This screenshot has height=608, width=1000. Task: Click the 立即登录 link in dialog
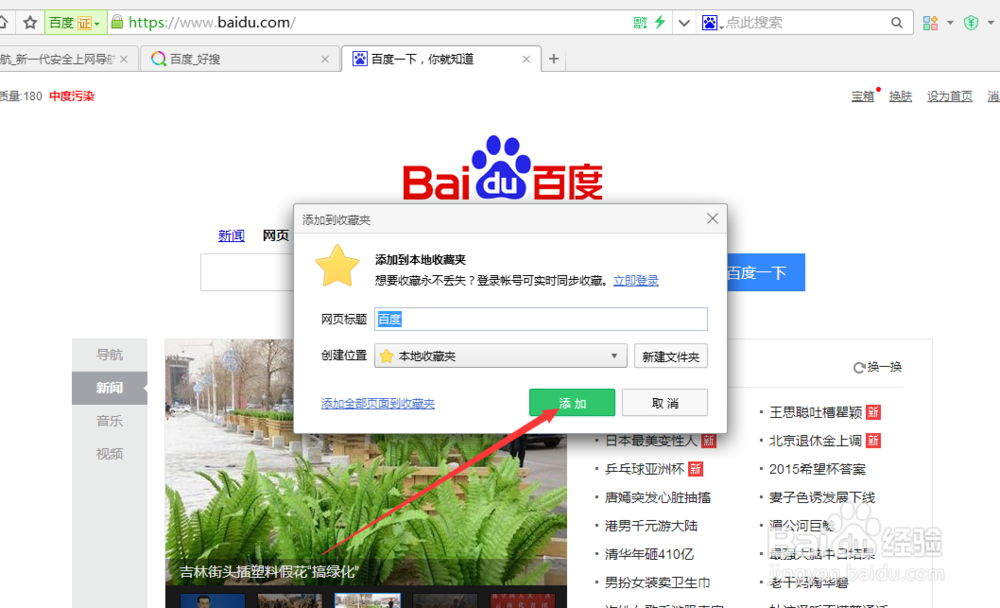click(636, 281)
